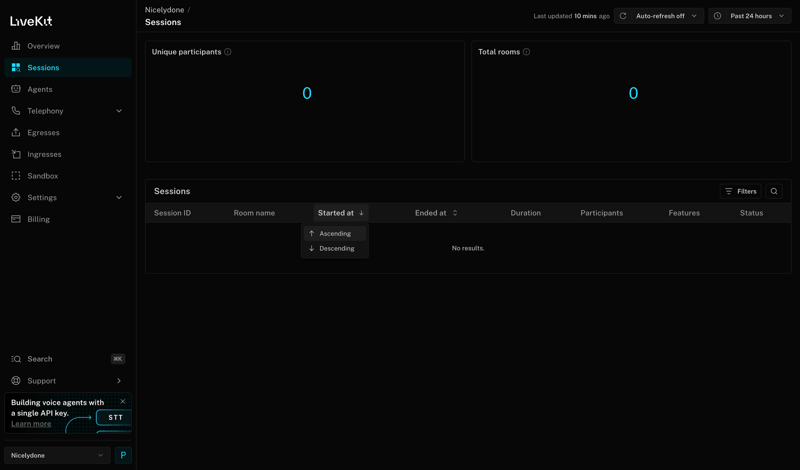The image size is (800, 470).
Task: Open the Nicelydone project selector
Action: point(57,455)
